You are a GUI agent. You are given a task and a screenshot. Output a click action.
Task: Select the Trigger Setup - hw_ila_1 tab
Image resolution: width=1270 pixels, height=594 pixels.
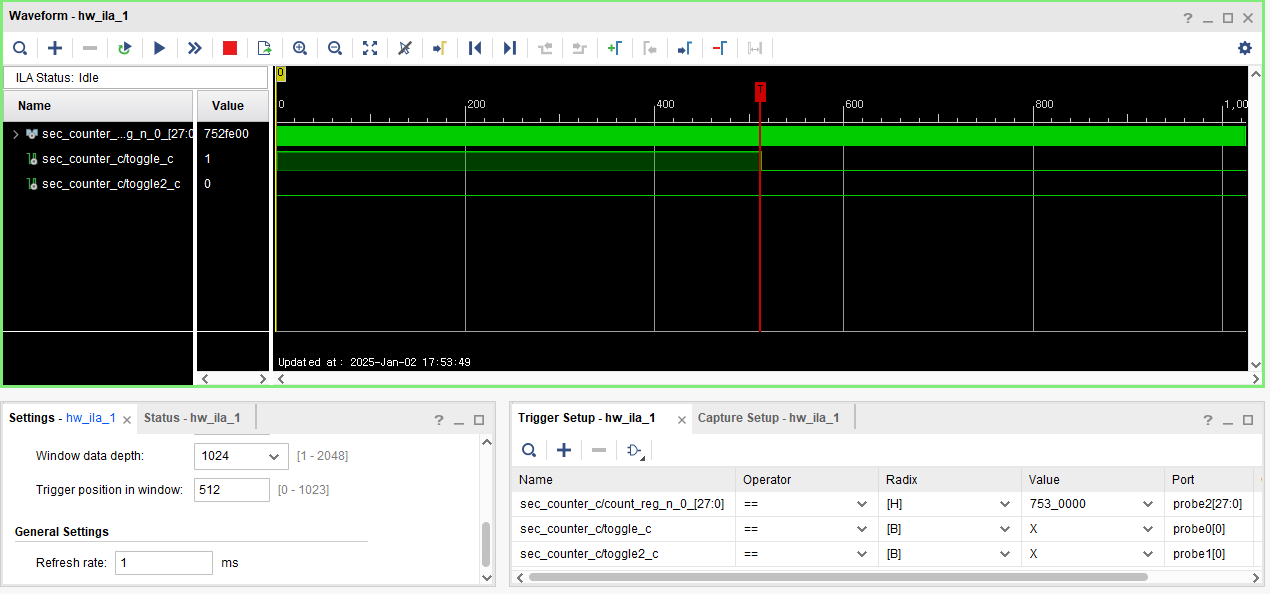coord(586,418)
